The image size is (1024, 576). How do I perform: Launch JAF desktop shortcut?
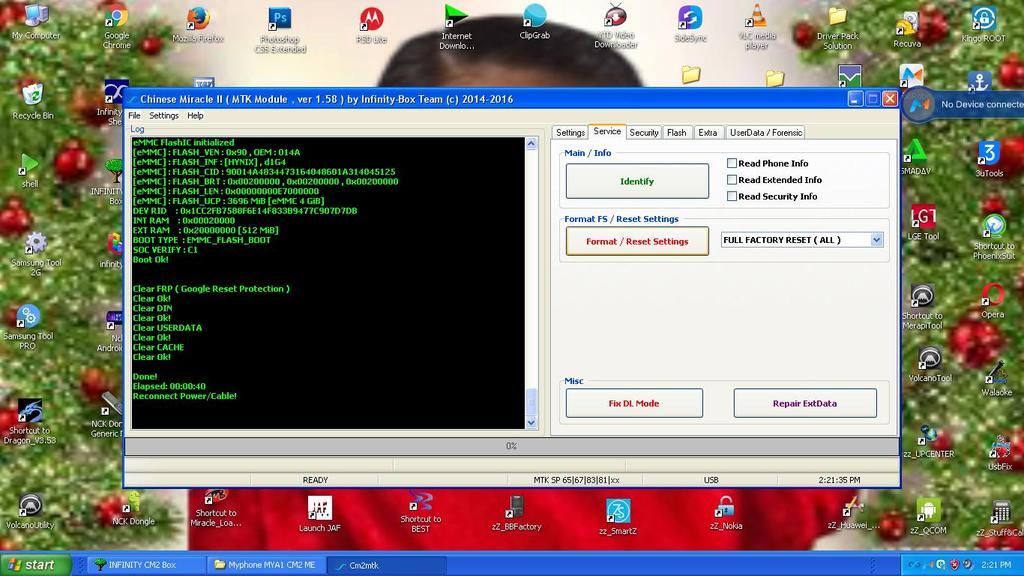(x=319, y=514)
